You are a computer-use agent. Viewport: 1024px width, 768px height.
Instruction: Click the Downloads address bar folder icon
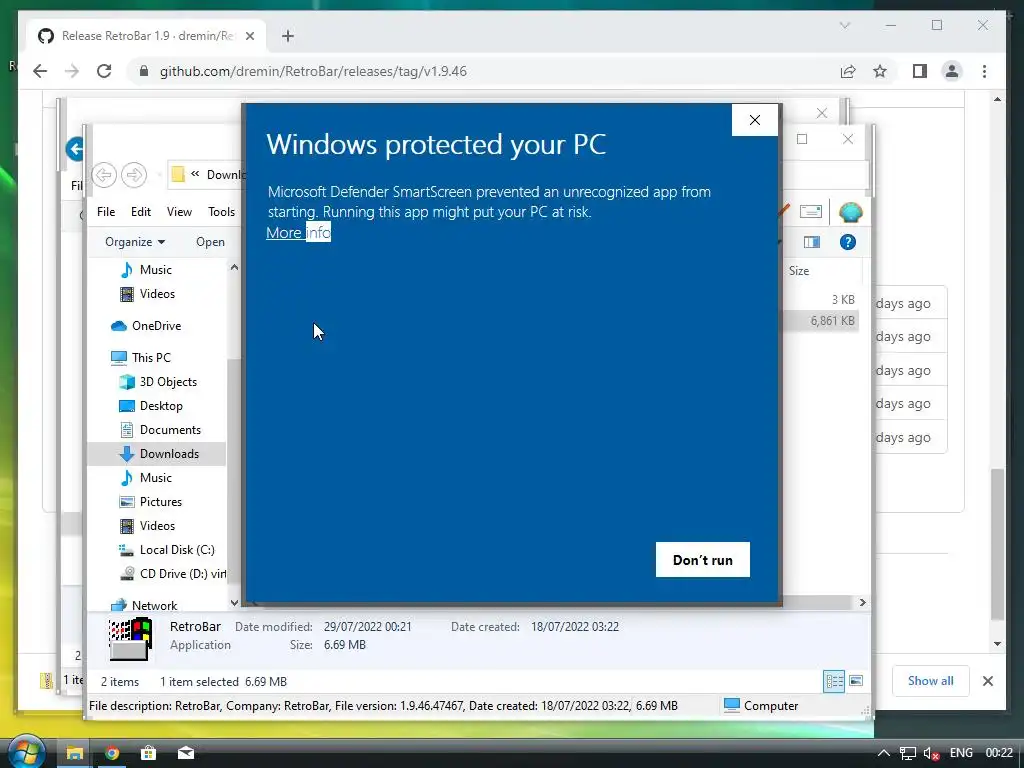178,174
